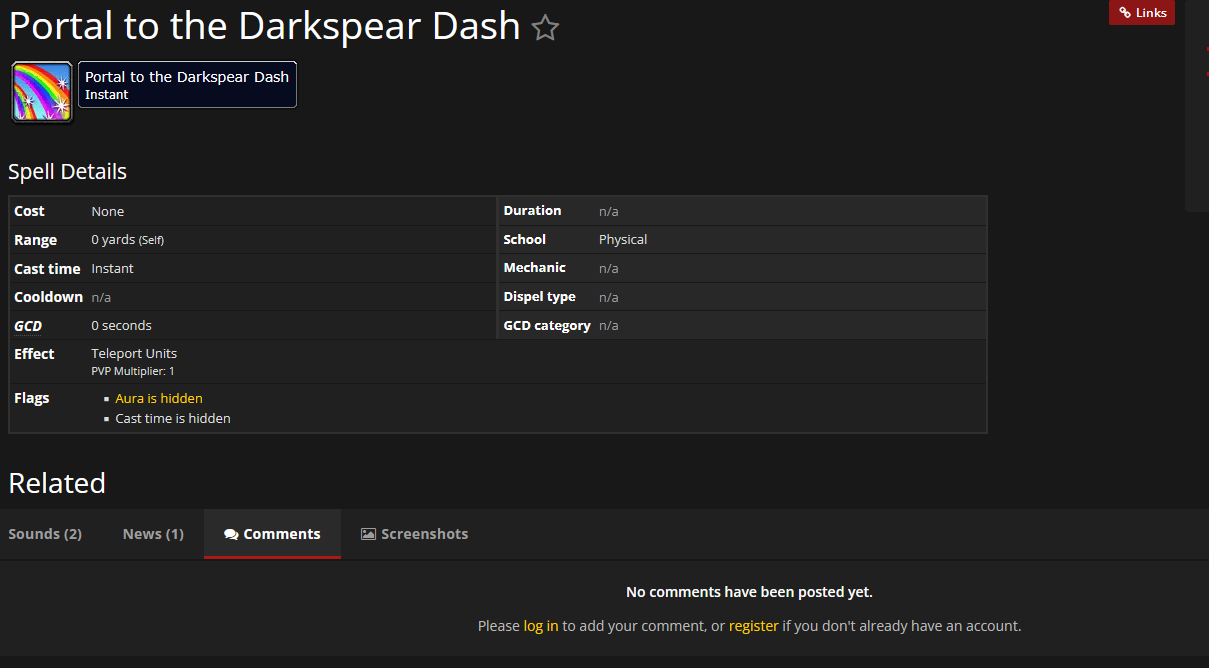Select the 'Teleport Units' effect text
Image resolution: width=1209 pixels, height=668 pixels.
click(x=134, y=353)
